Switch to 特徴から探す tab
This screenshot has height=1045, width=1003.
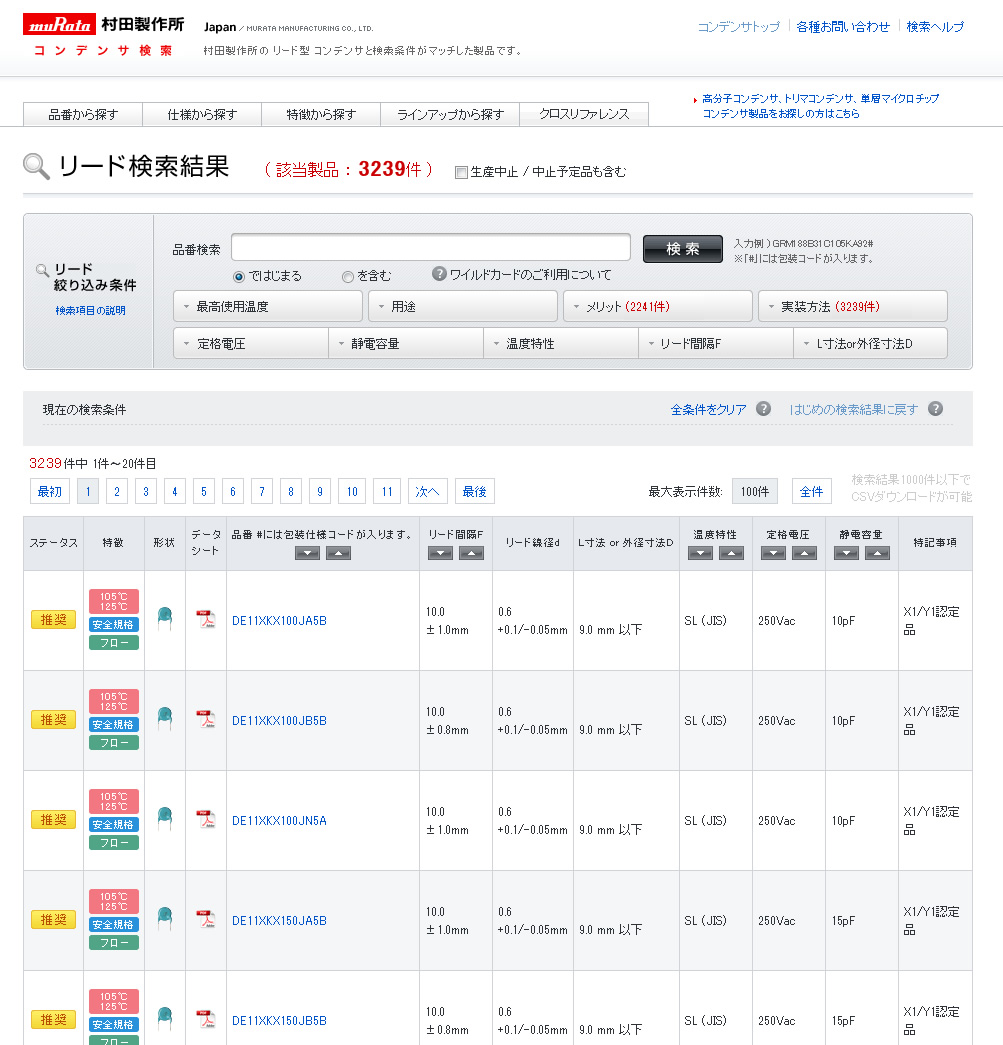[x=321, y=115]
